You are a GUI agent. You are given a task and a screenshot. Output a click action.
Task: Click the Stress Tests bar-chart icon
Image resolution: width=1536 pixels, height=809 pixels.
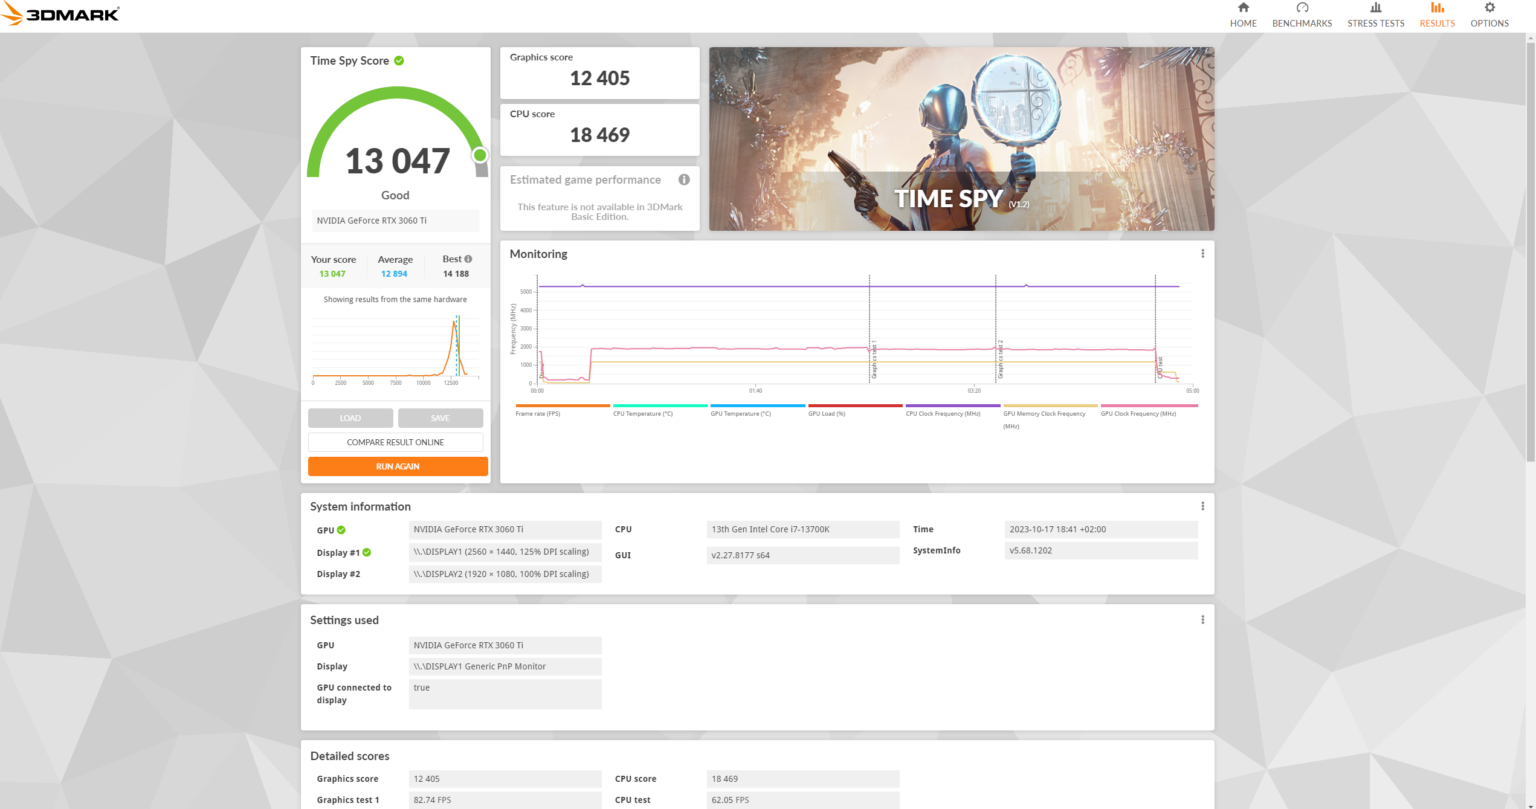pyautogui.click(x=1375, y=9)
